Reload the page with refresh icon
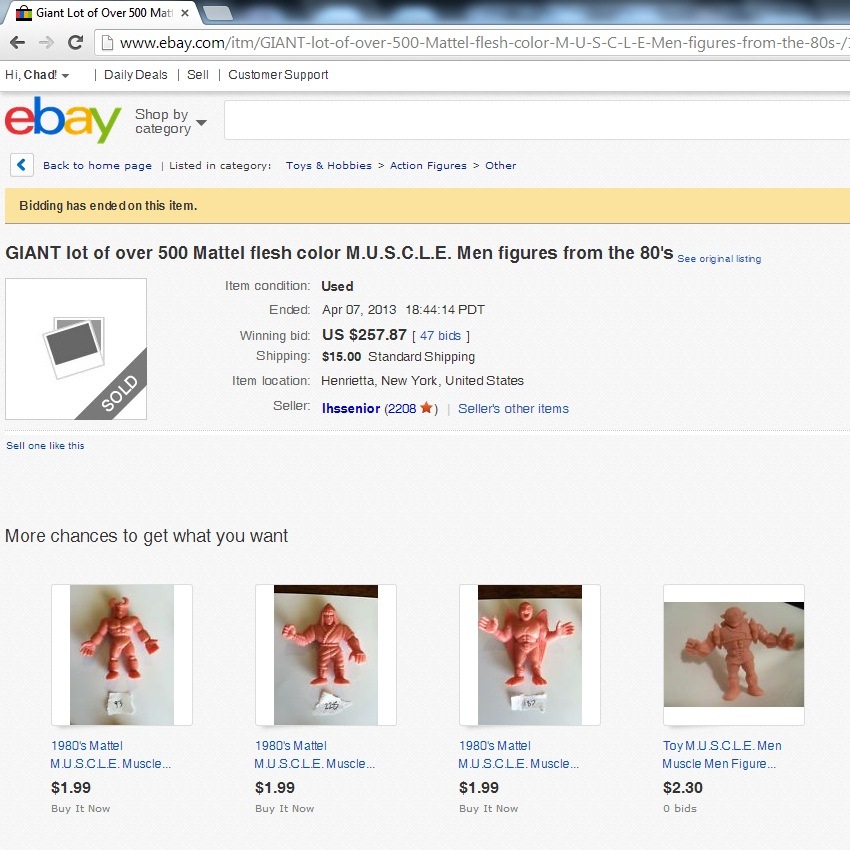The image size is (850, 850). pos(75,42)
